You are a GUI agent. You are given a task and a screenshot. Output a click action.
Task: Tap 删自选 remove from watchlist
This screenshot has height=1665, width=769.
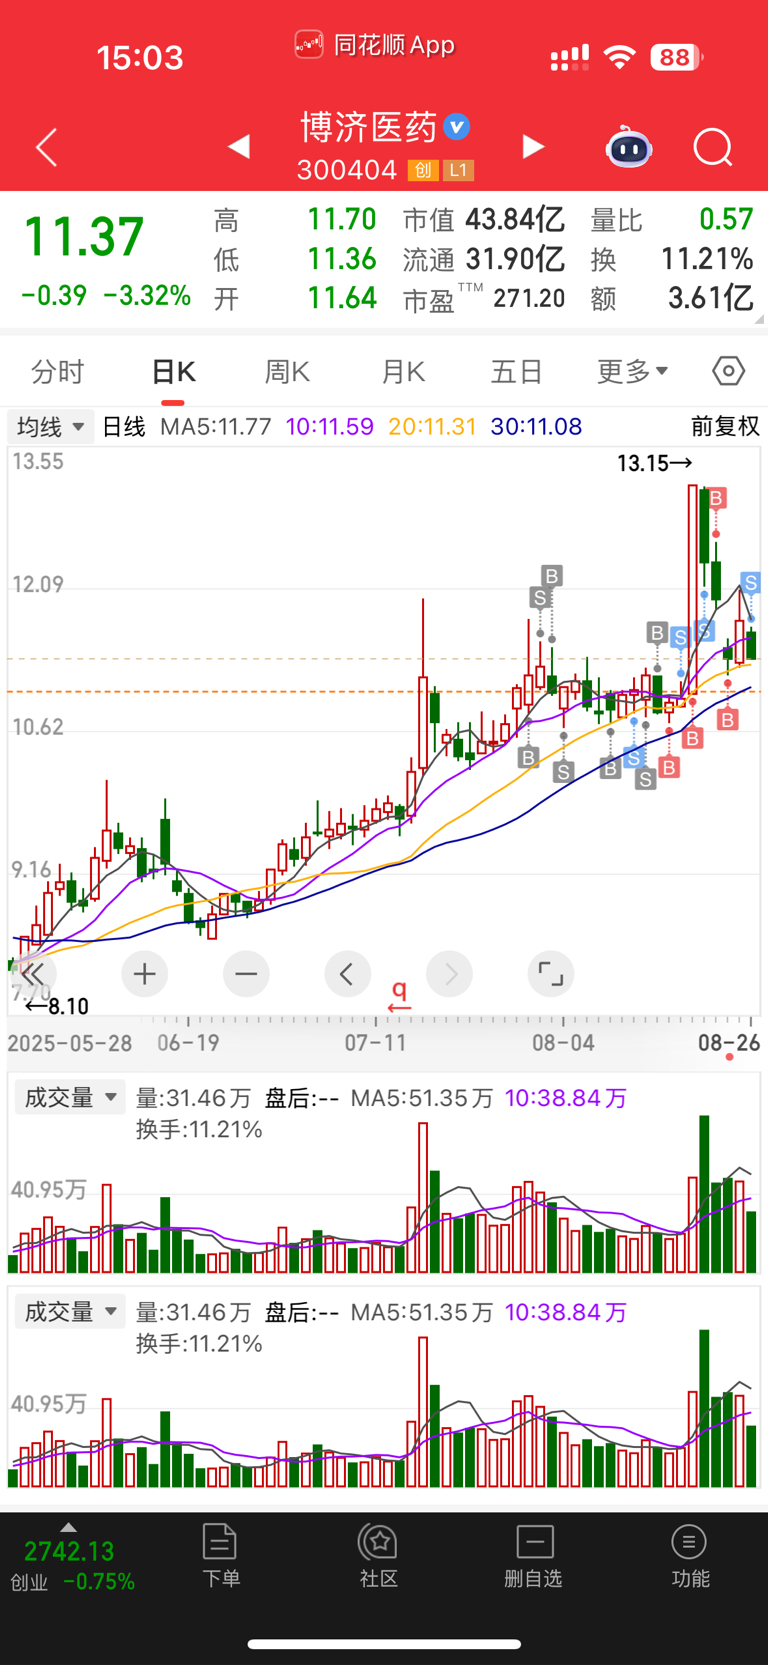pos(534,1555)
